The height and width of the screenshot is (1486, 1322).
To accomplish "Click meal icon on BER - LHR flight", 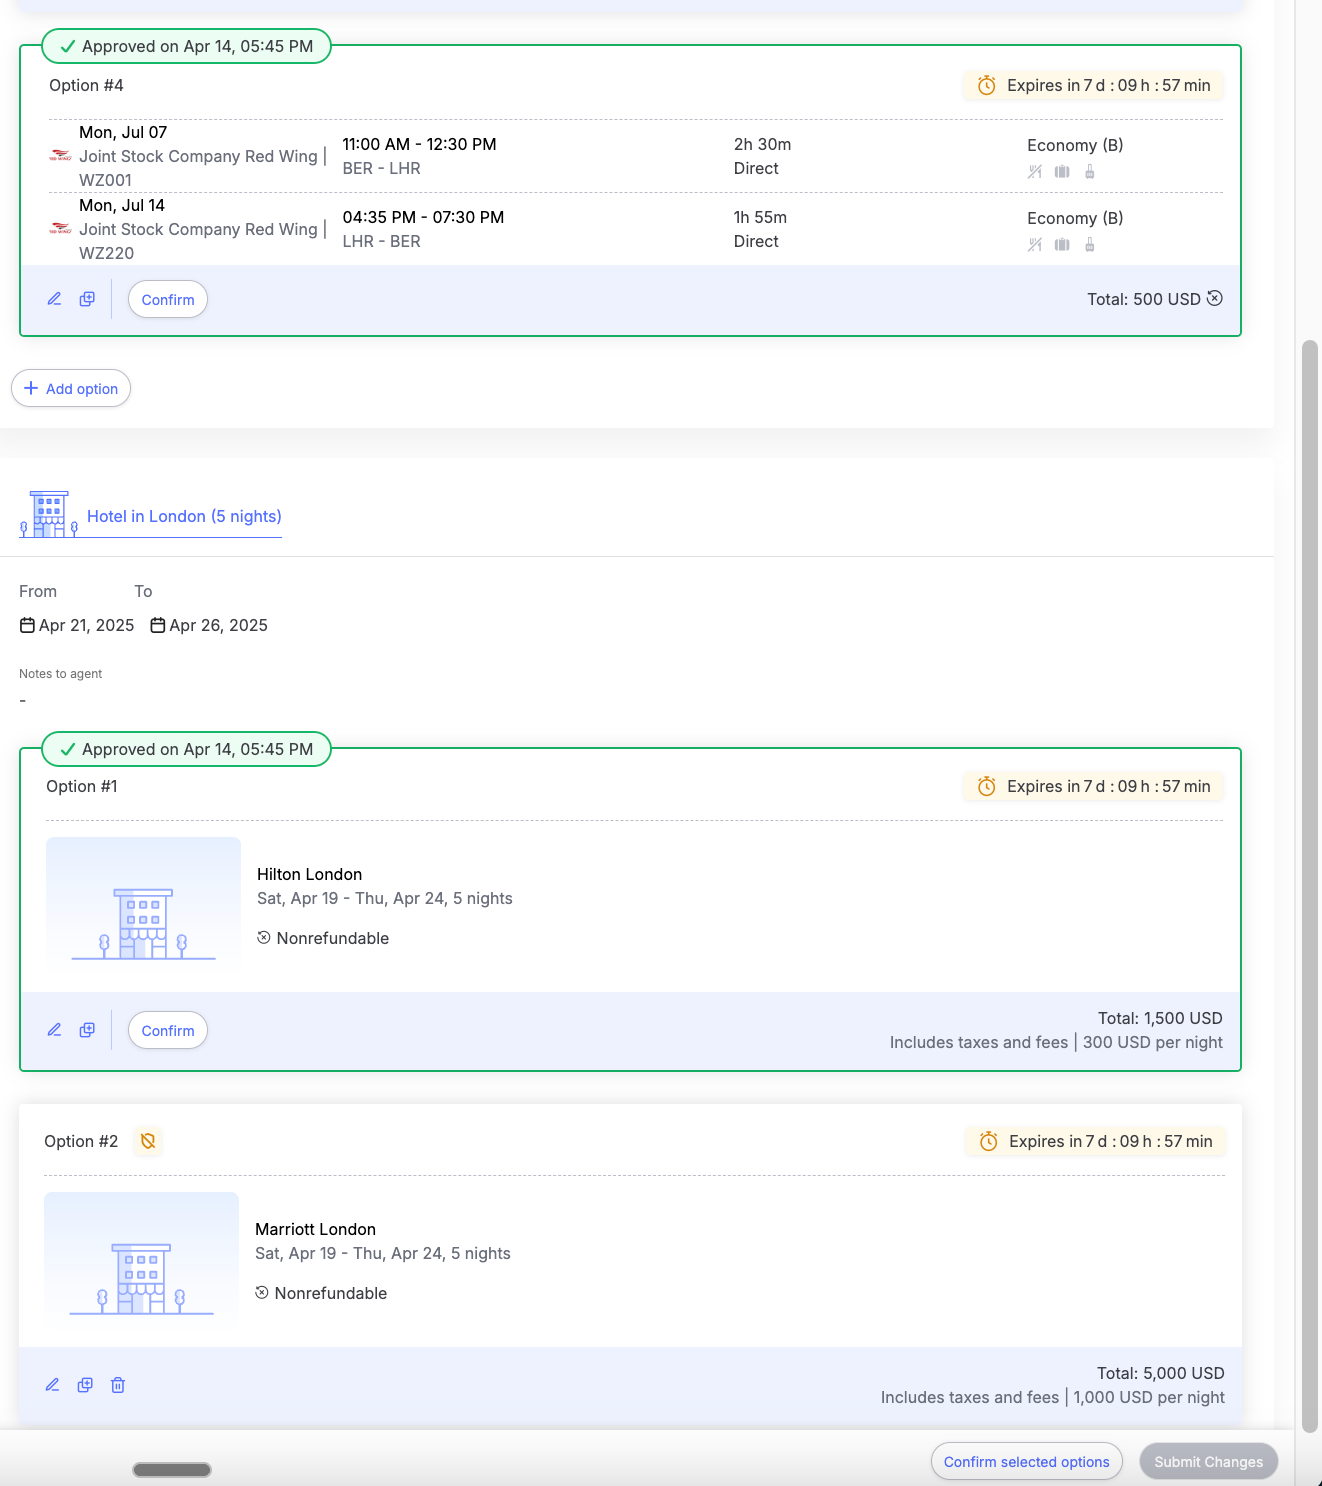I will point(1035,172).
